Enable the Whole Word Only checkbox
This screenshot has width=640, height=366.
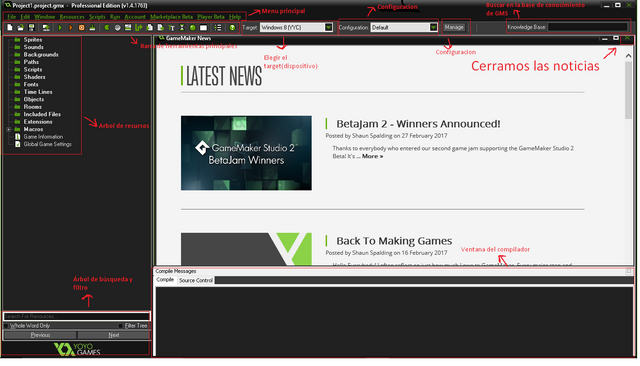[6, 326]
